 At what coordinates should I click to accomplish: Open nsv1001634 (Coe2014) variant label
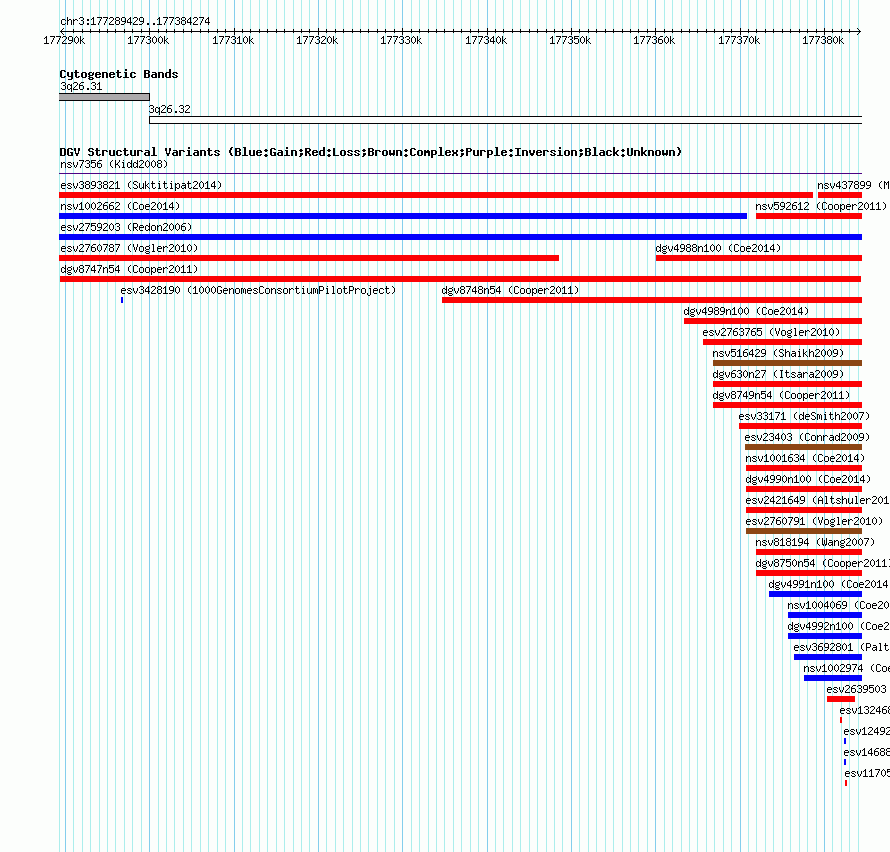coord(805,458)
